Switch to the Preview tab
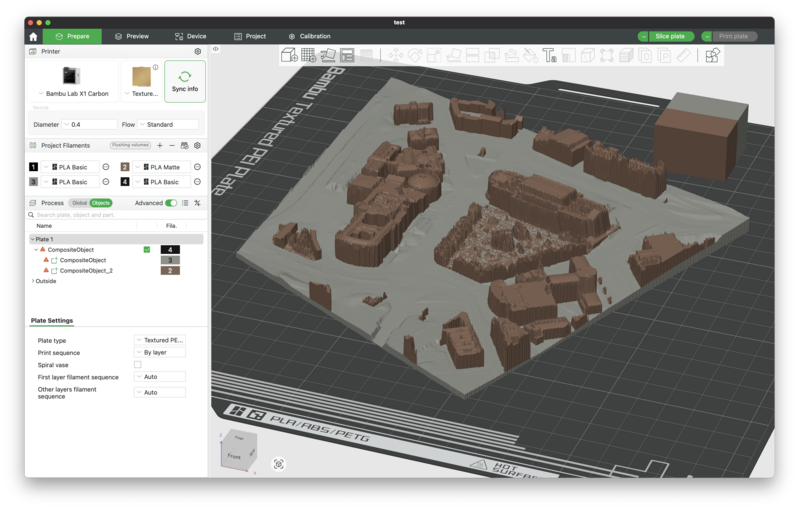The image size is (799, 510). [x=131, y=36]
